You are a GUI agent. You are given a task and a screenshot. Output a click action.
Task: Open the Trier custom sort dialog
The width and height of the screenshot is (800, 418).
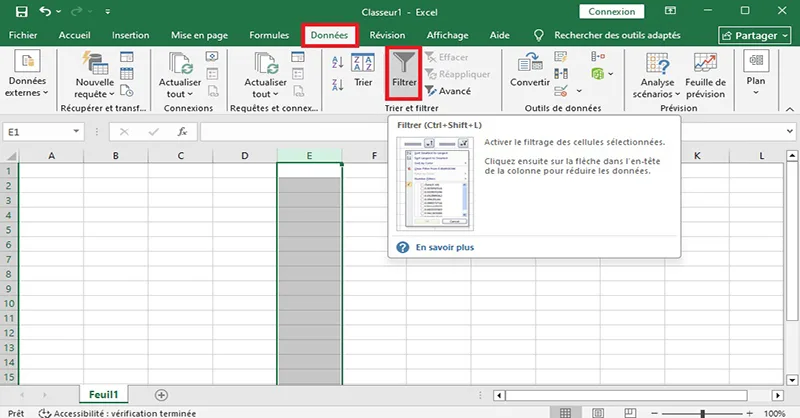coord(363,70)
